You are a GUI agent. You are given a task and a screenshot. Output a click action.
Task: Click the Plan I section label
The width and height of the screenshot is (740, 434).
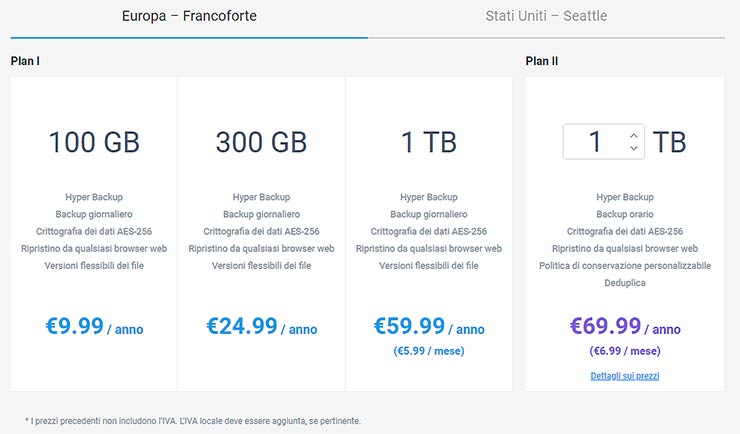tap(25, 61)
